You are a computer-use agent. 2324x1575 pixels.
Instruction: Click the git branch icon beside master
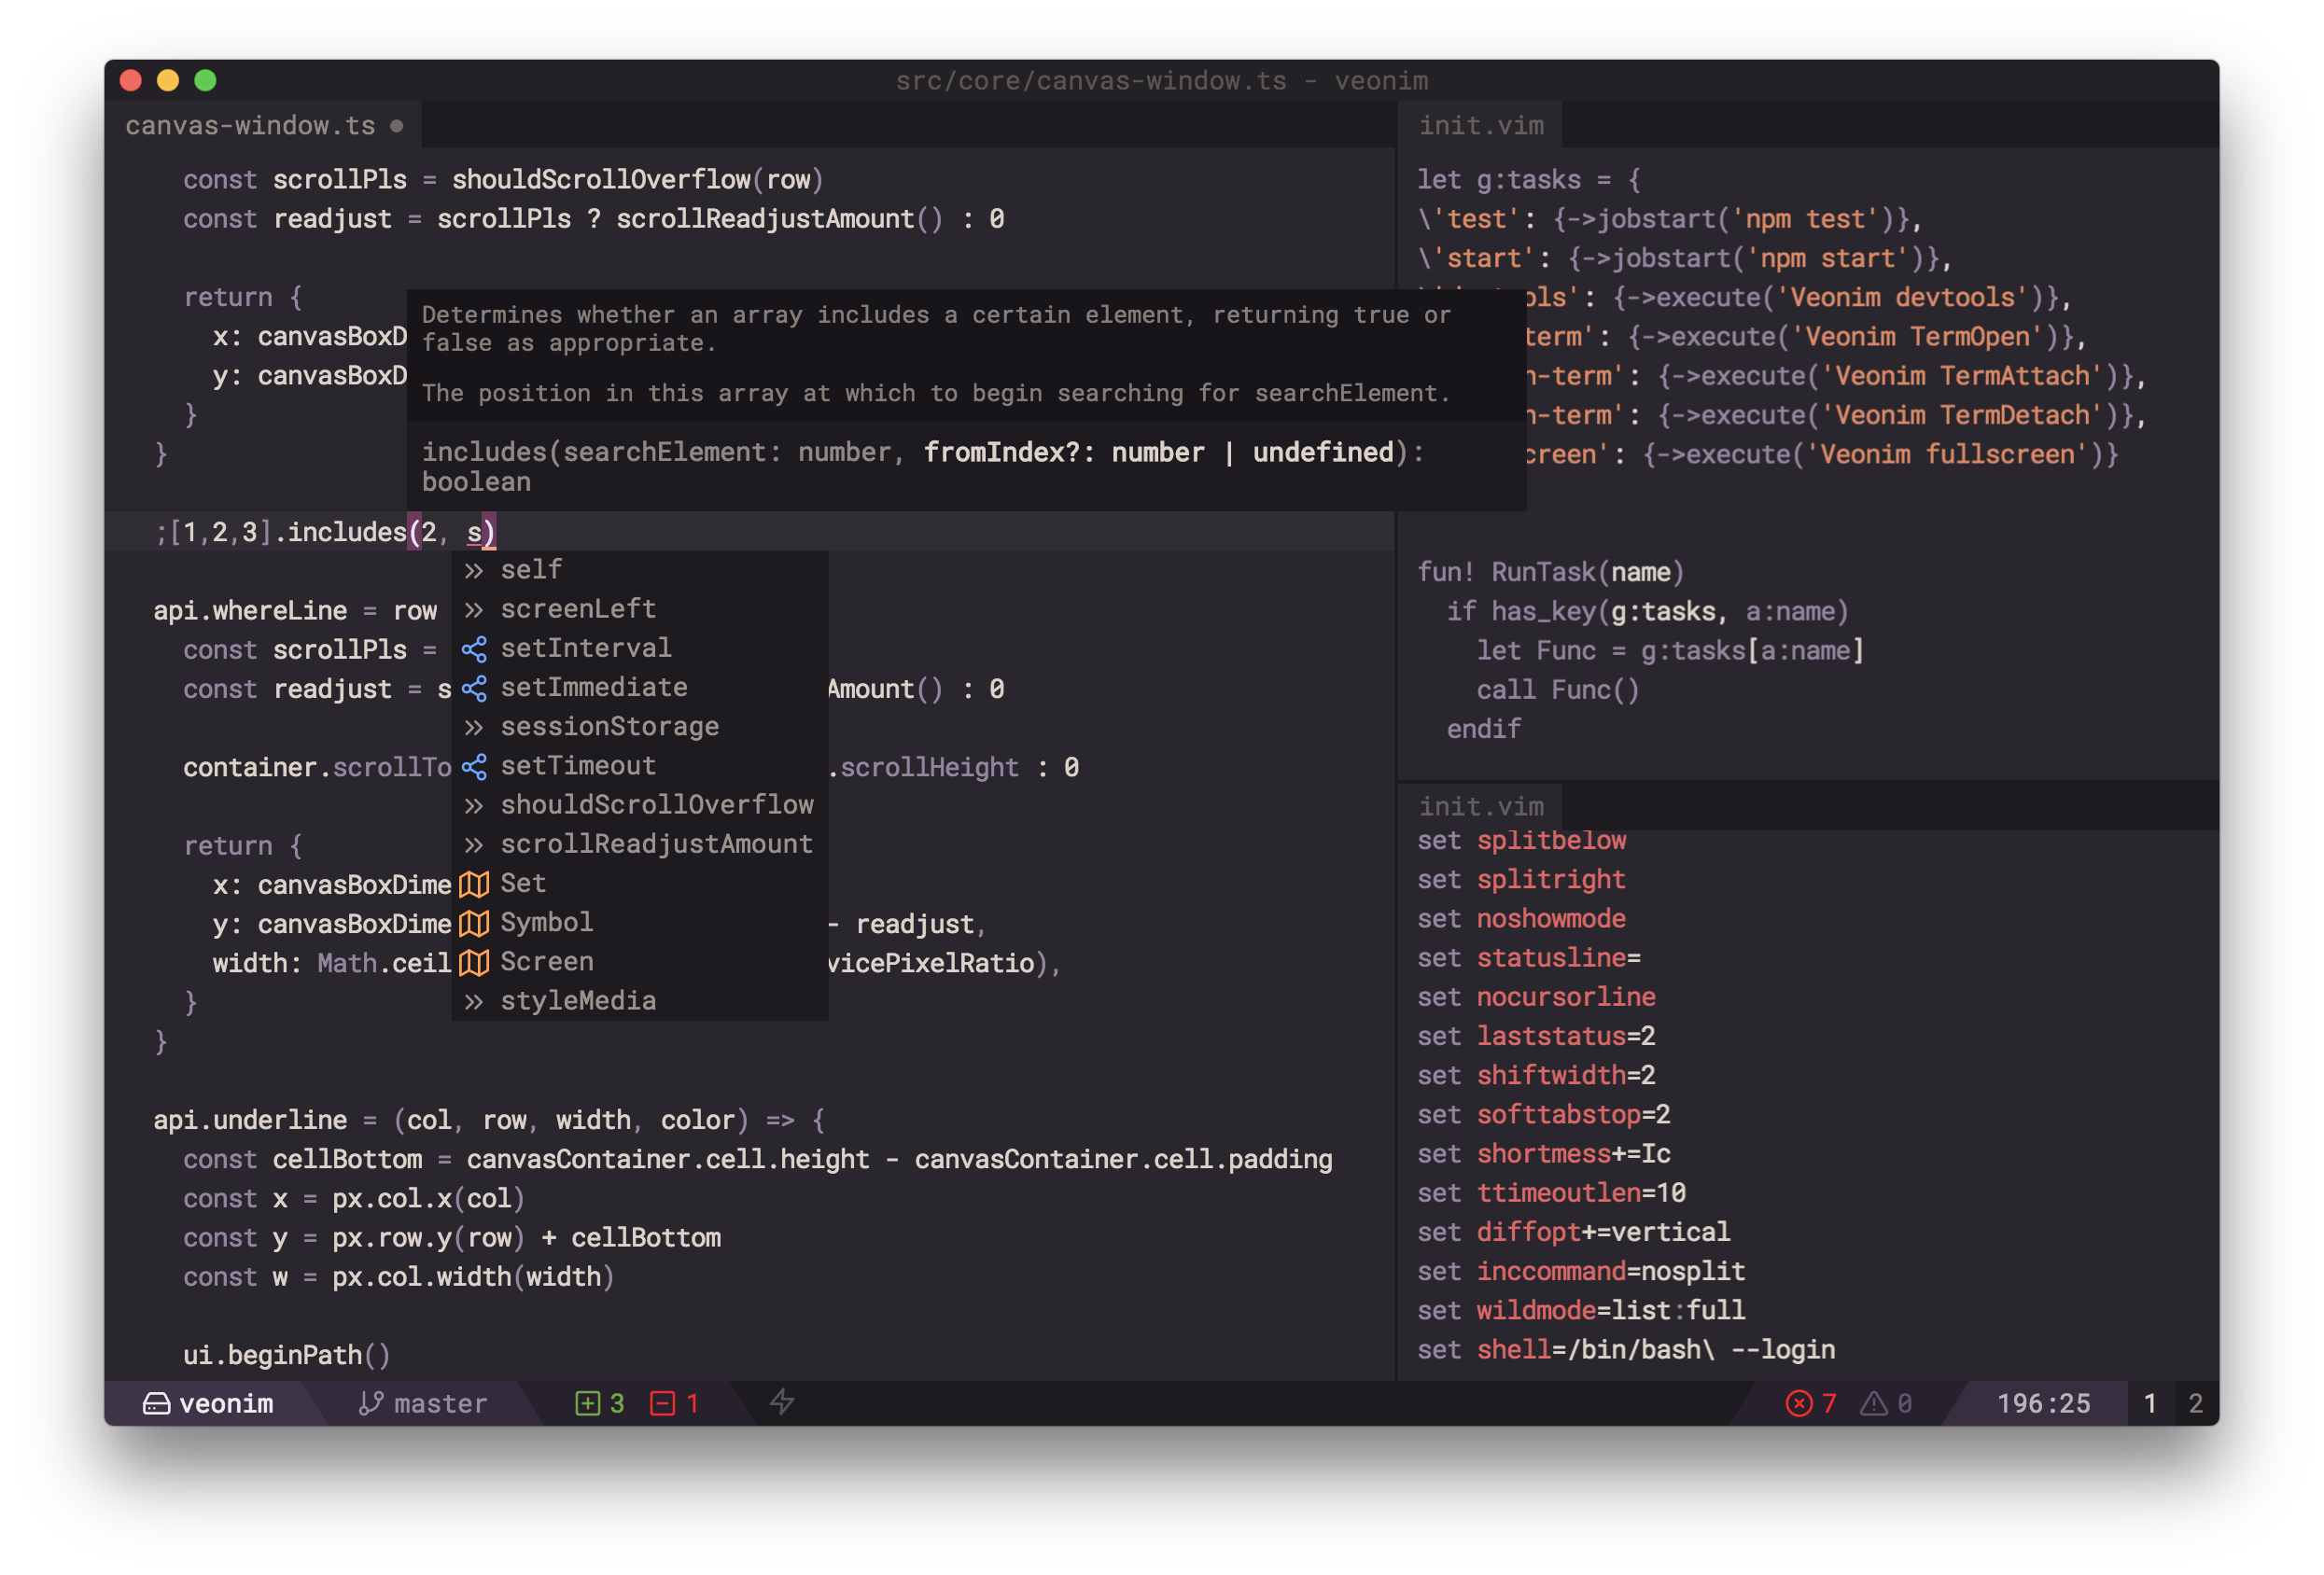370,1404
